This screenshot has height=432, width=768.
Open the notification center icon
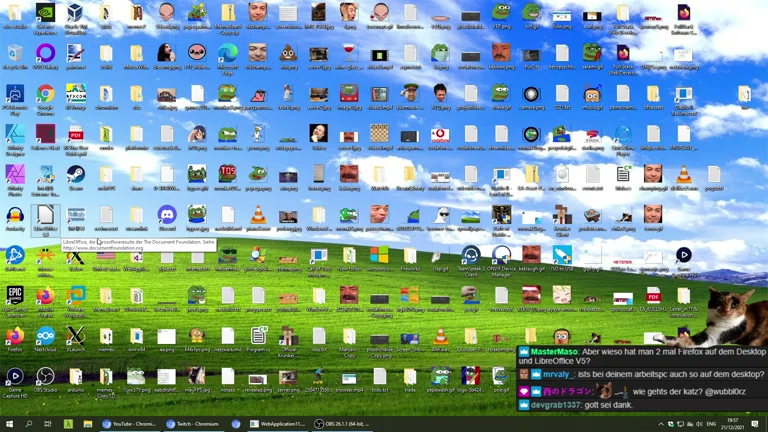756,424
